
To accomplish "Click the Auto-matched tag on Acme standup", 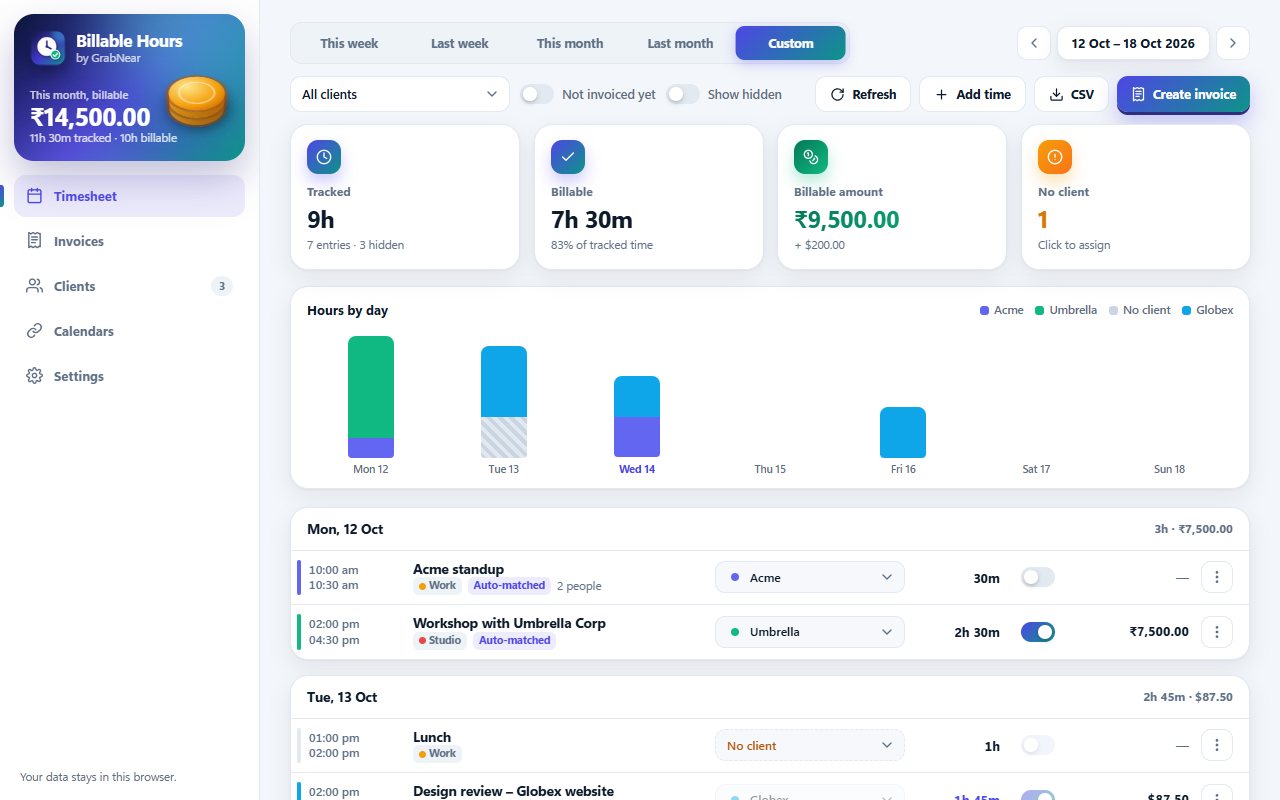I will [509, 585].
